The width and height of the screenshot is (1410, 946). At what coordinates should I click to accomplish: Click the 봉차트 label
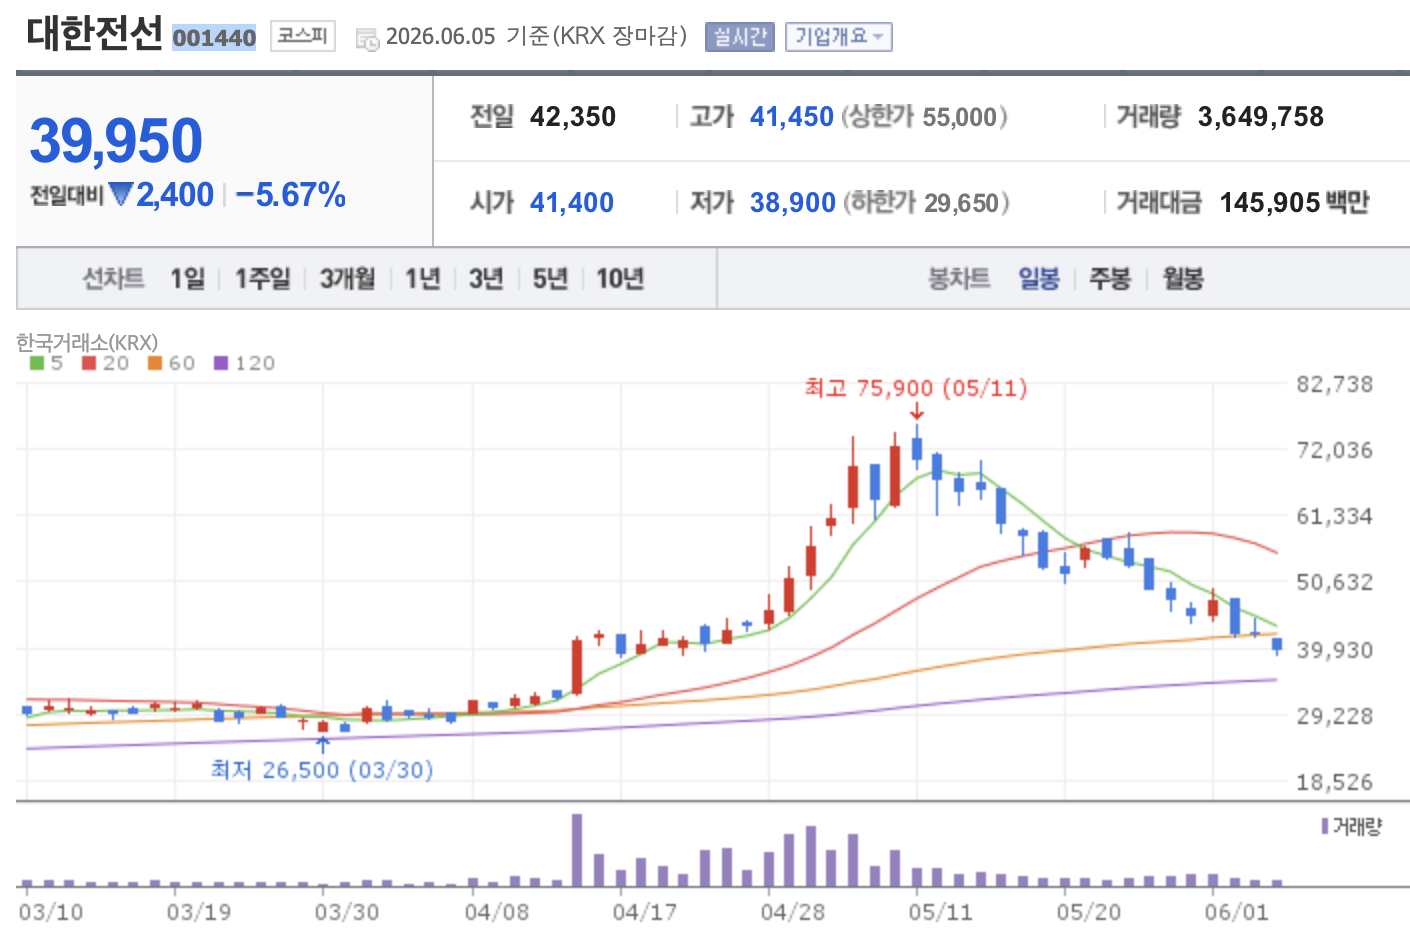point(959,278)
